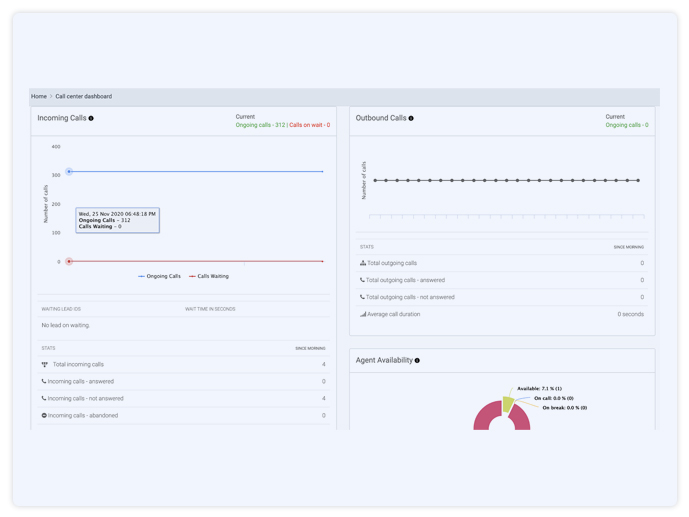Click the Total outgoing calls icon

(x=362, y=263)
